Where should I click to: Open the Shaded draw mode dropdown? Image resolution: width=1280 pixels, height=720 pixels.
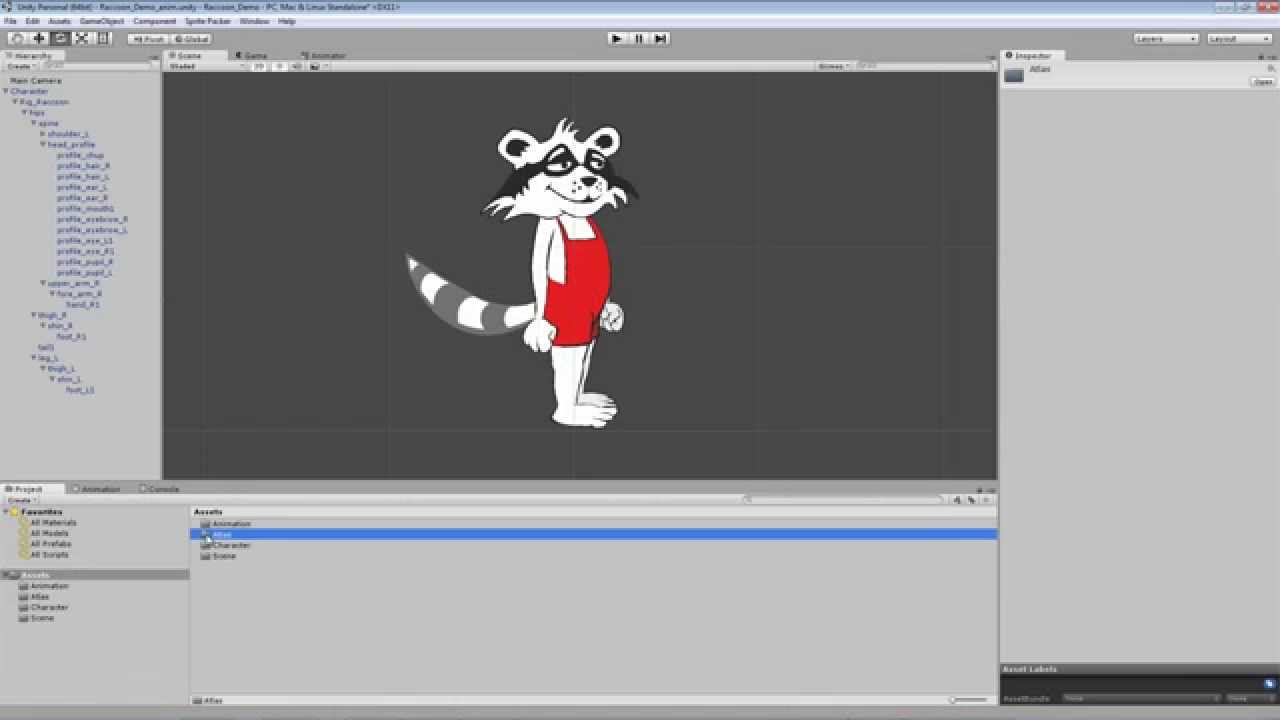coord(206,66)
